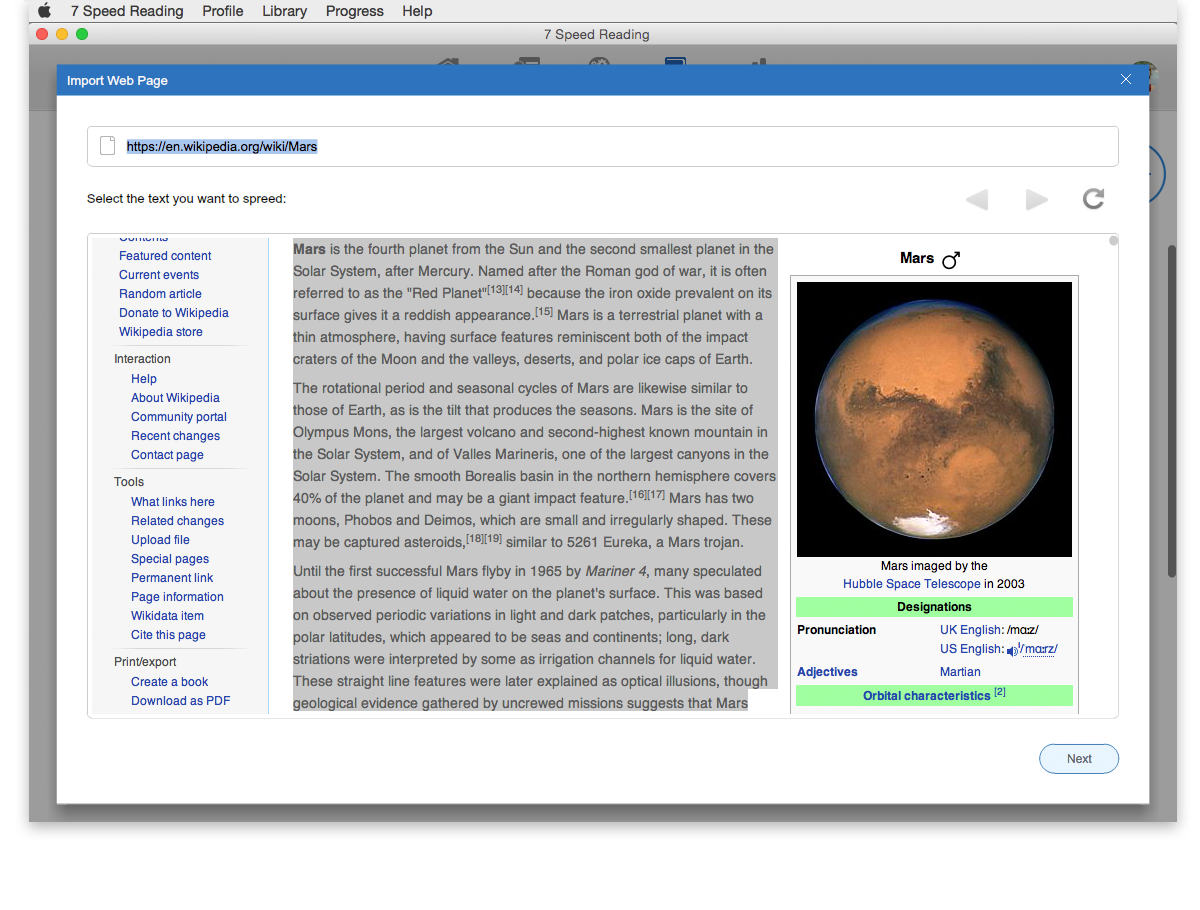This screenshot has width=1200, height=910.
Task: Click the Mars male symbol beside infobox title
Action: 951,259
